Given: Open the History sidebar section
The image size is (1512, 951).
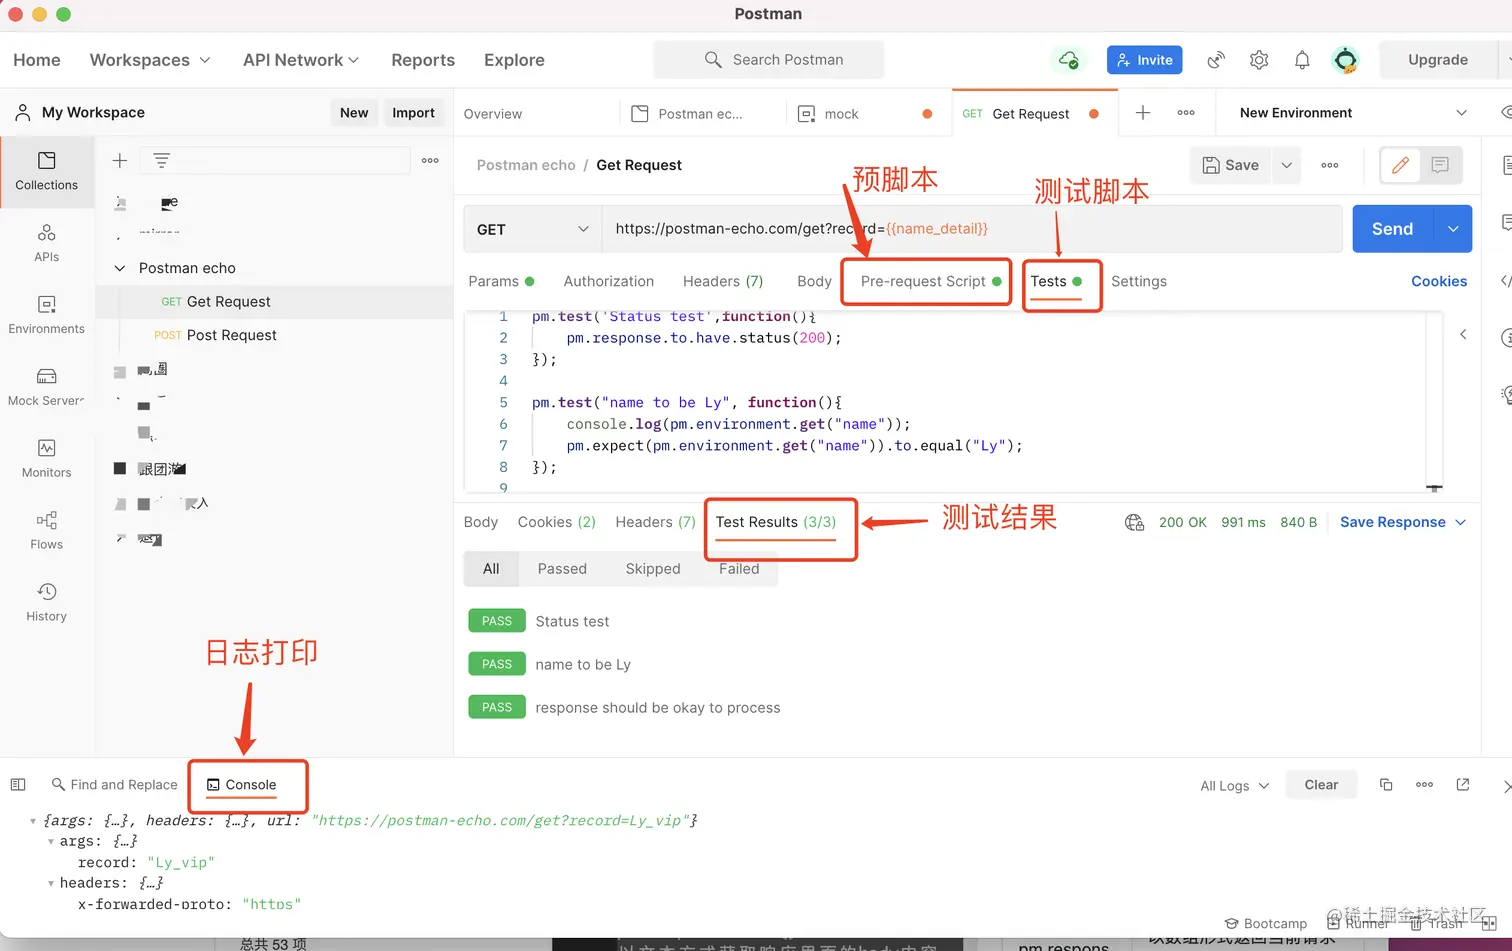Looking at the screenshot, I should pos(46,603).
